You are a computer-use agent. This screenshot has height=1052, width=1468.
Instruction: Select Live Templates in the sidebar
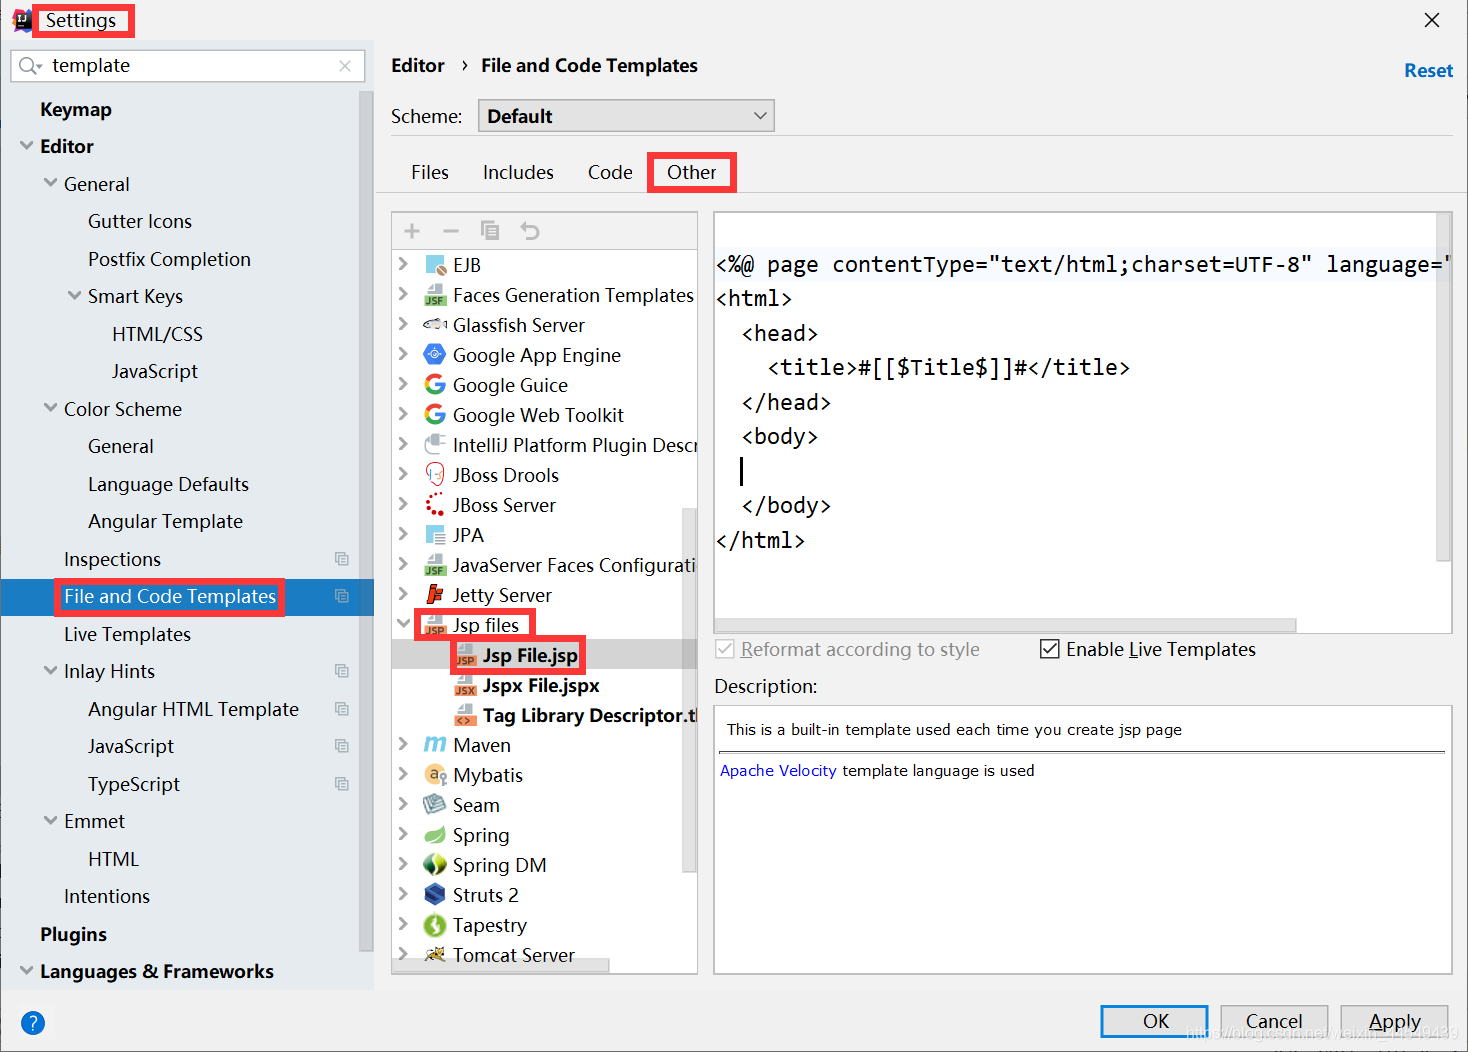127,634
